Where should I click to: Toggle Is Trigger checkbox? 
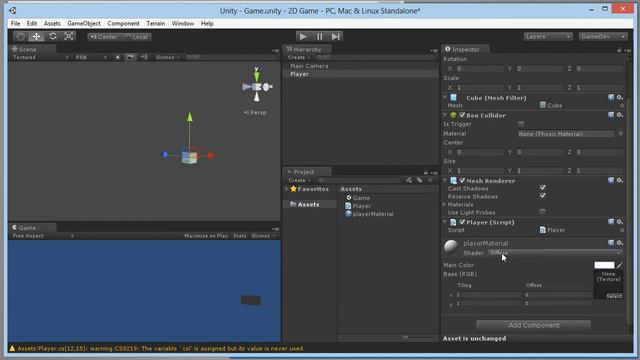[521, 124]
